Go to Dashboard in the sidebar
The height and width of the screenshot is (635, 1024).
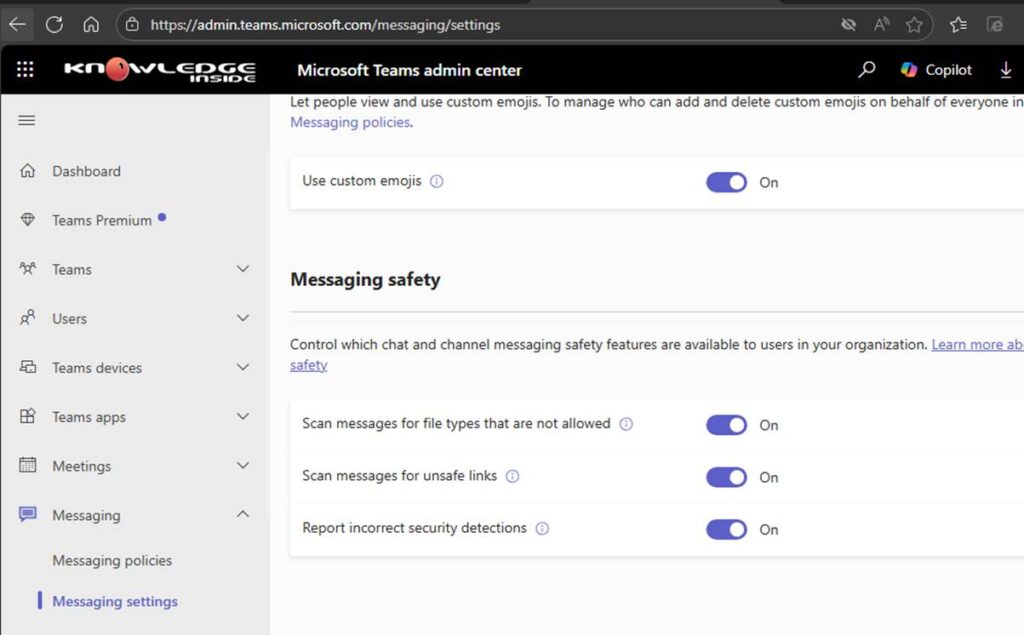coord(86,171)
